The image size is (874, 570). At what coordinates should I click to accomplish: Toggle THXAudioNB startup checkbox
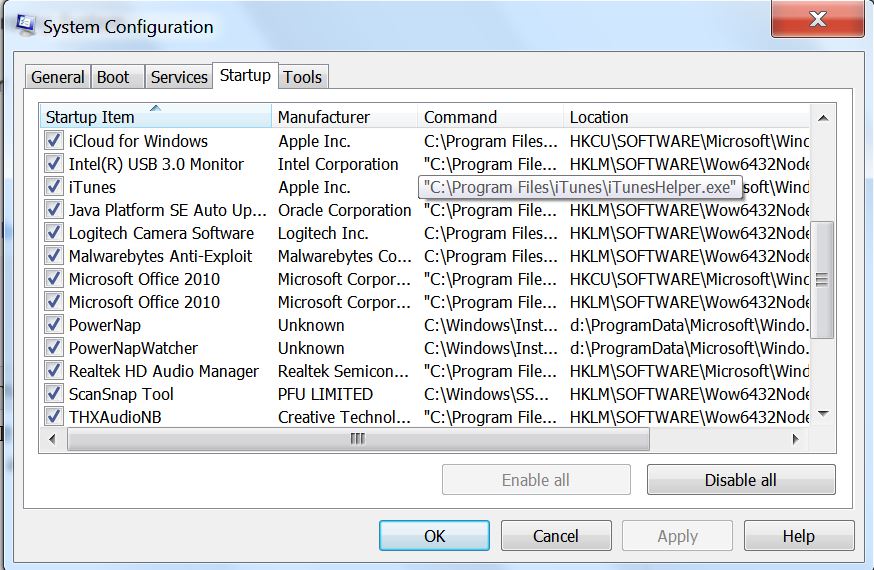(x=54, y=416)
